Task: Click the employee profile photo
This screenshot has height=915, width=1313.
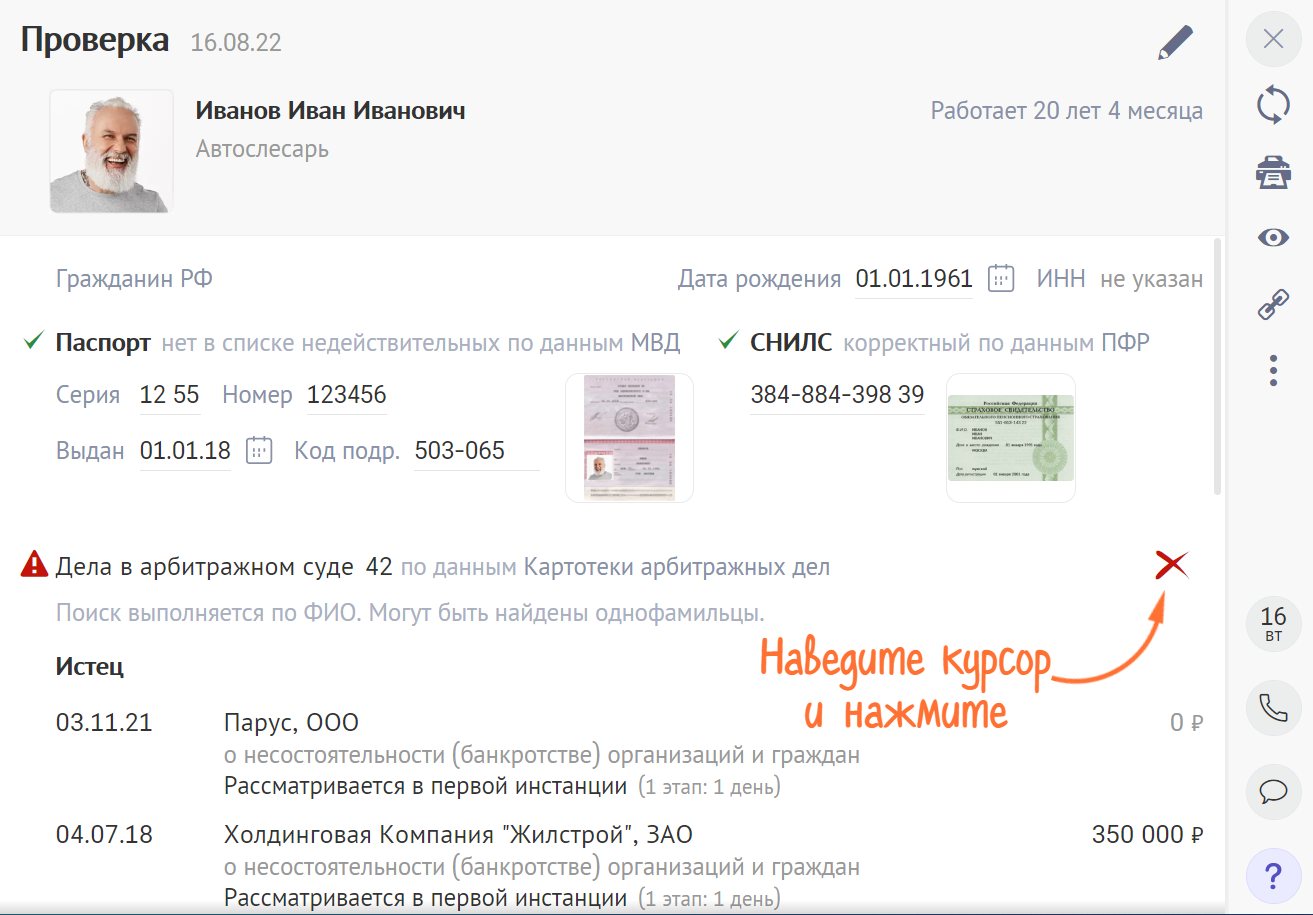Action: pyautogui.click(x=111, y=151)
